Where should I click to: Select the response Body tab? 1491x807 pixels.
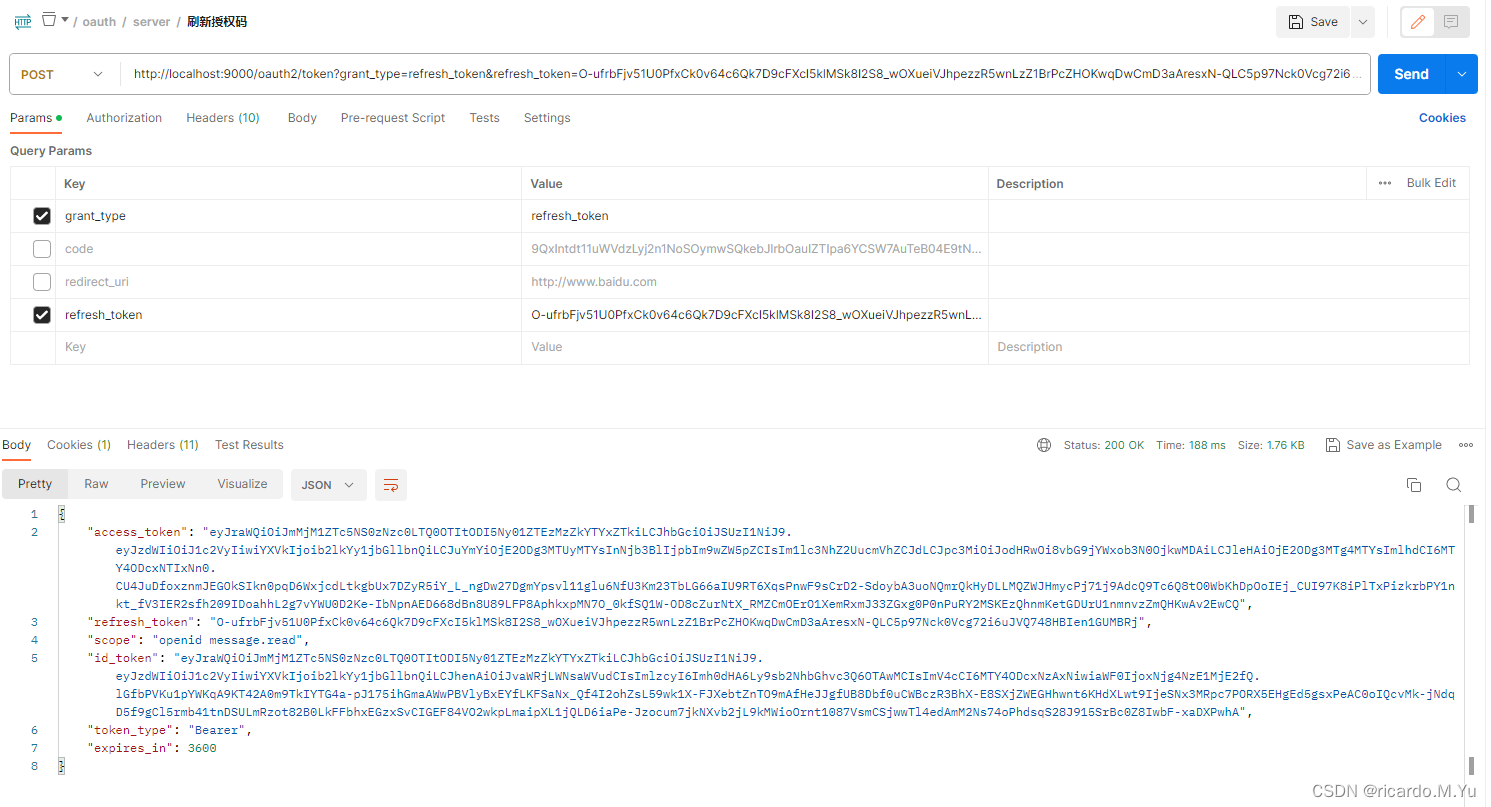point(16,445)
